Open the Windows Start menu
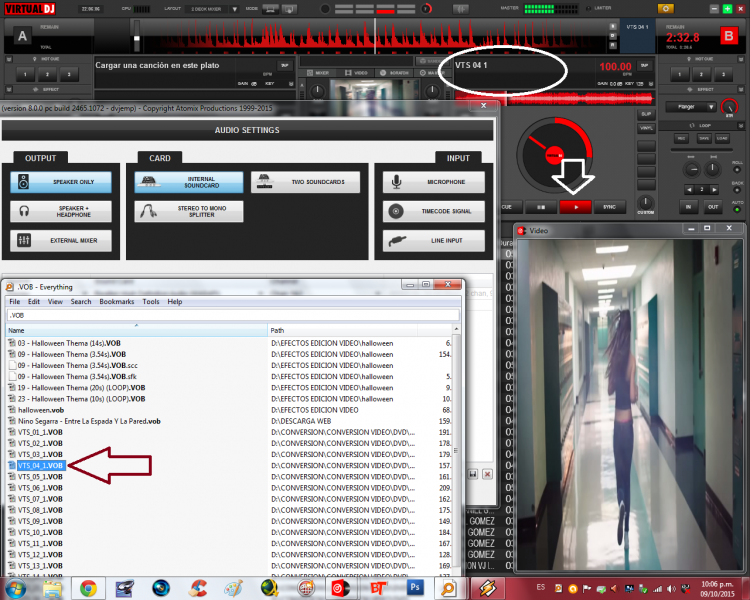 click(15, 589)
